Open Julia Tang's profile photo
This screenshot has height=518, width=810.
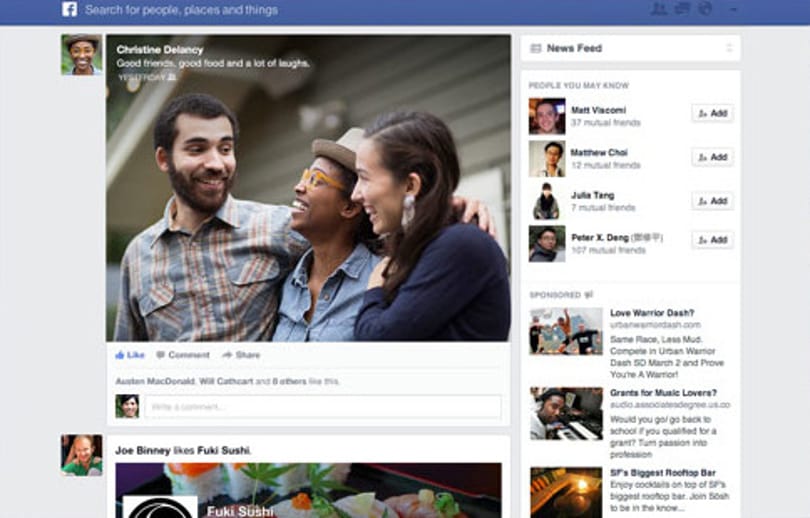(547, 201)
